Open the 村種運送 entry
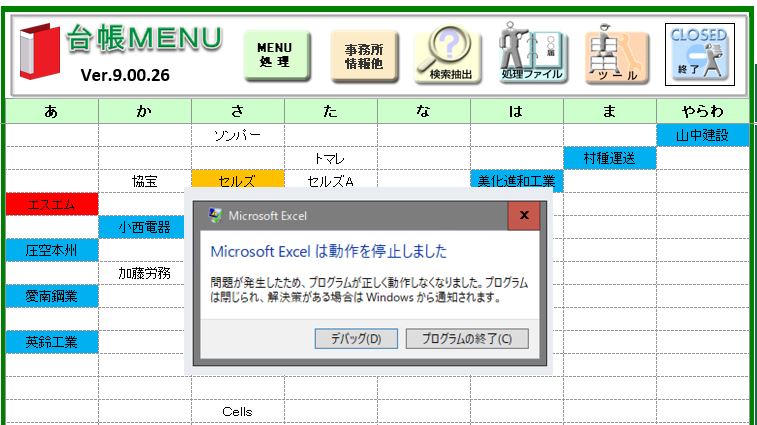The image size is (757, 425). [x=610, y=158]
